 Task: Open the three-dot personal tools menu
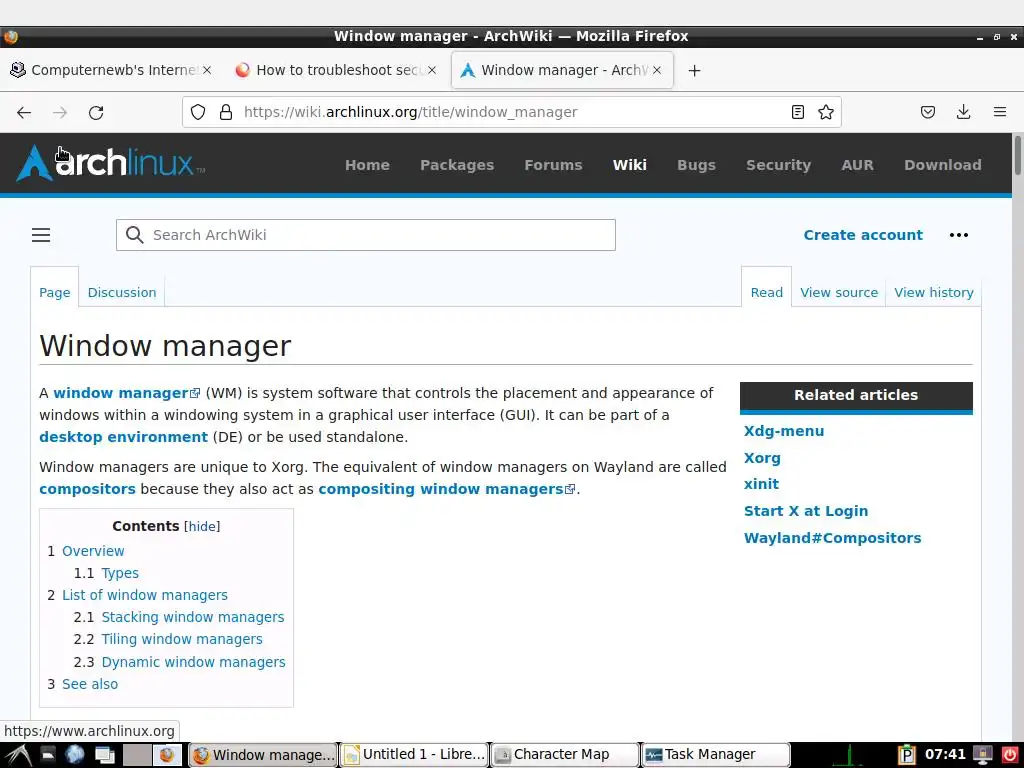958,235
